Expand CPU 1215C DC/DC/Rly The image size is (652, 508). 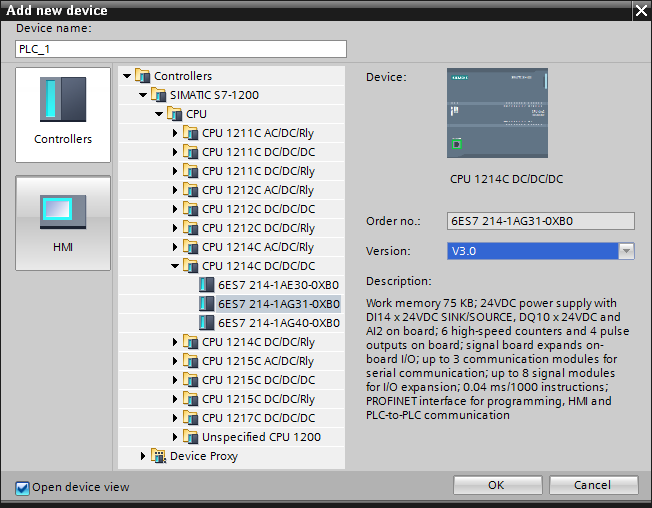[x=175, y=399]
